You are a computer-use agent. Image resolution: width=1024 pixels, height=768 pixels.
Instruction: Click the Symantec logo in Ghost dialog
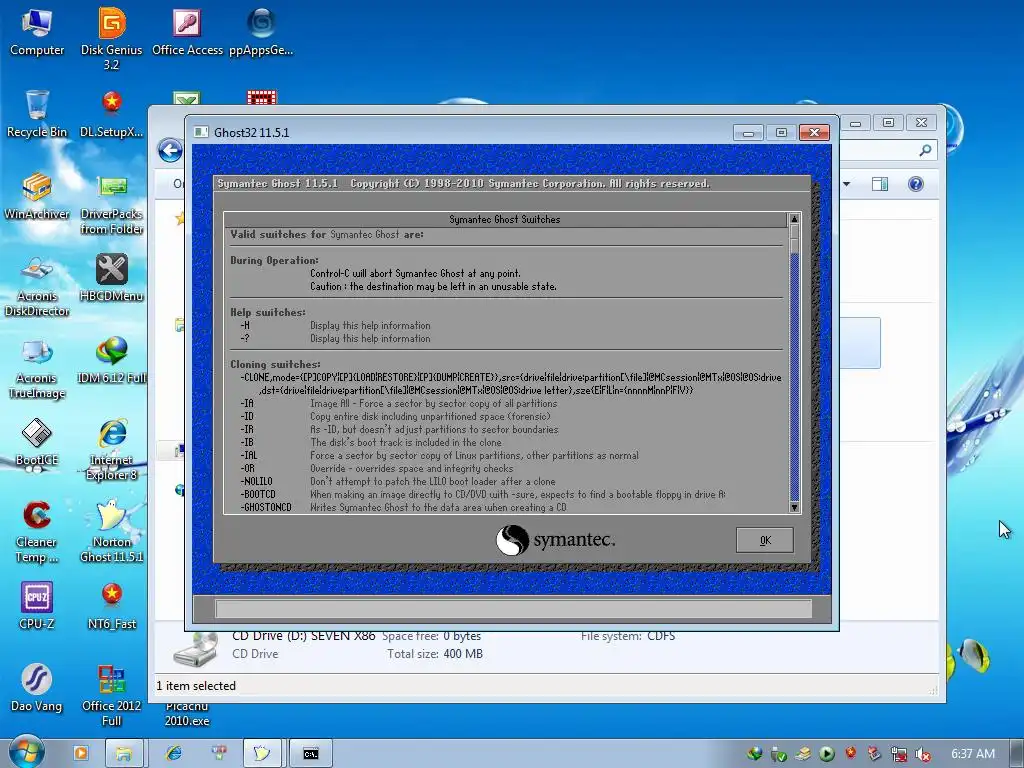coord(555,540)
